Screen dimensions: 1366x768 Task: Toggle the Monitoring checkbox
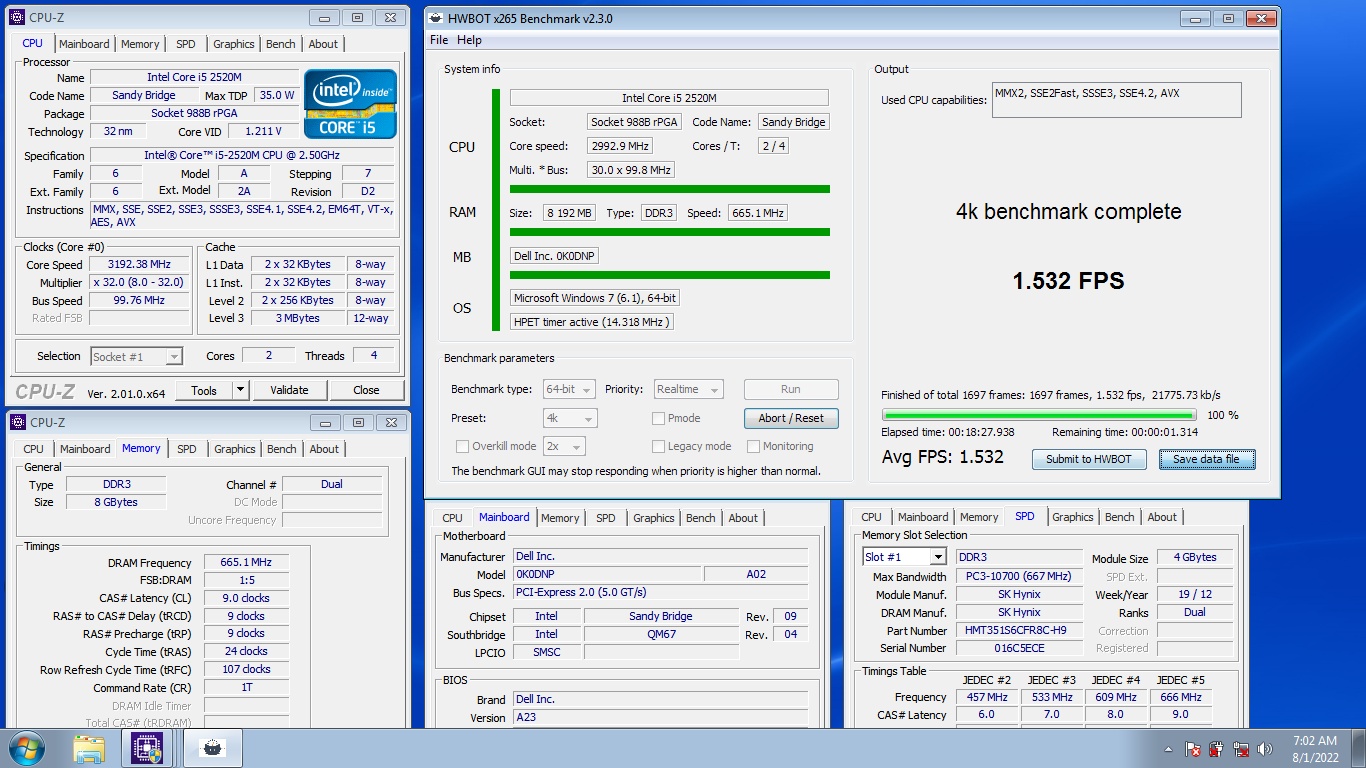pyautogui.click(x=754, y=446)
